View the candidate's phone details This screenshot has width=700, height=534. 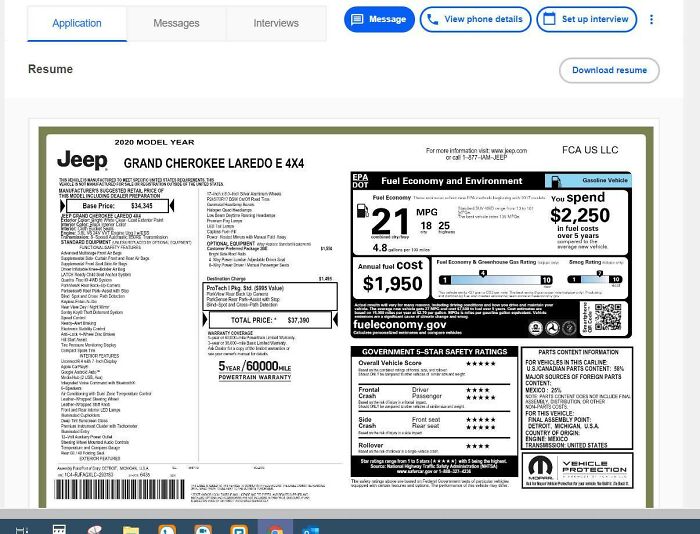475,19
